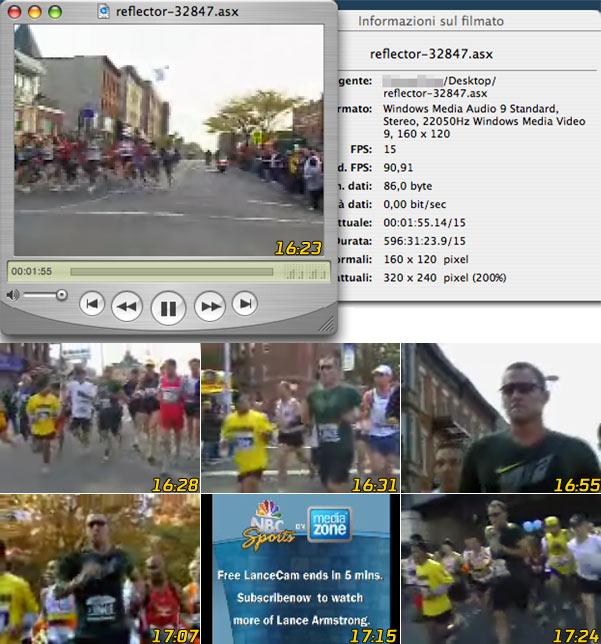601x644 pixels.
Task: Click the 0,00 bit/sec data rate value
Action: [414, 204]
